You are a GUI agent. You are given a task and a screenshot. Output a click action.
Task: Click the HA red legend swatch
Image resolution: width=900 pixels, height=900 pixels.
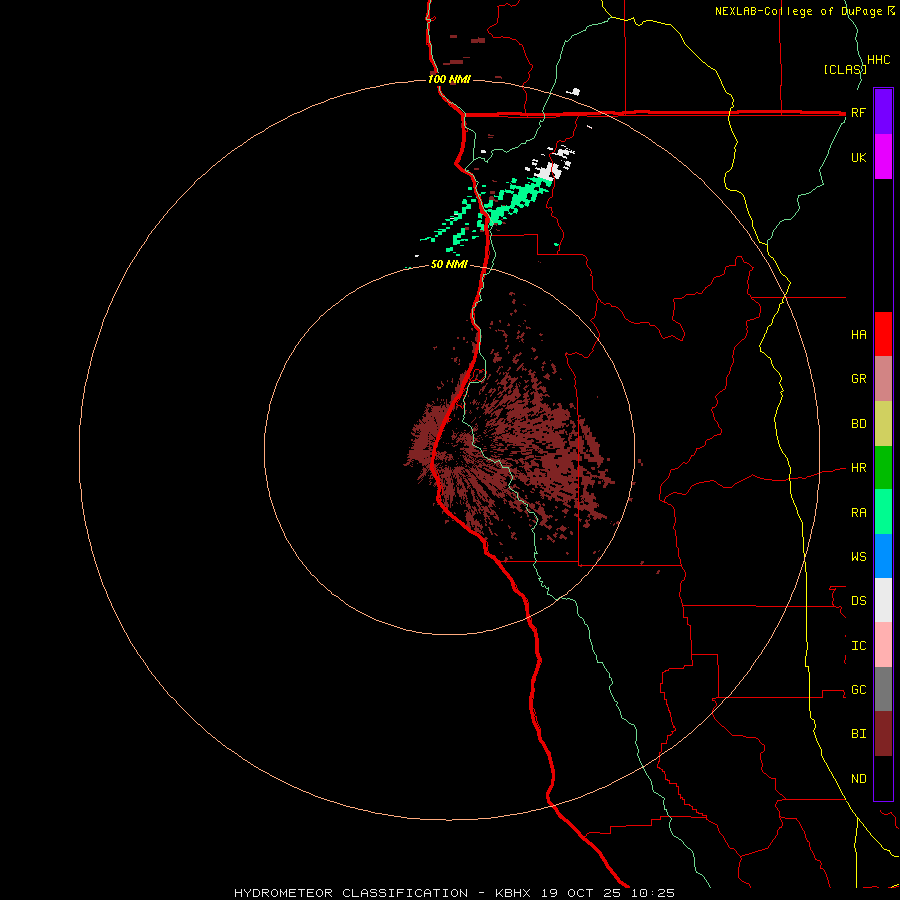click(883, 334)
